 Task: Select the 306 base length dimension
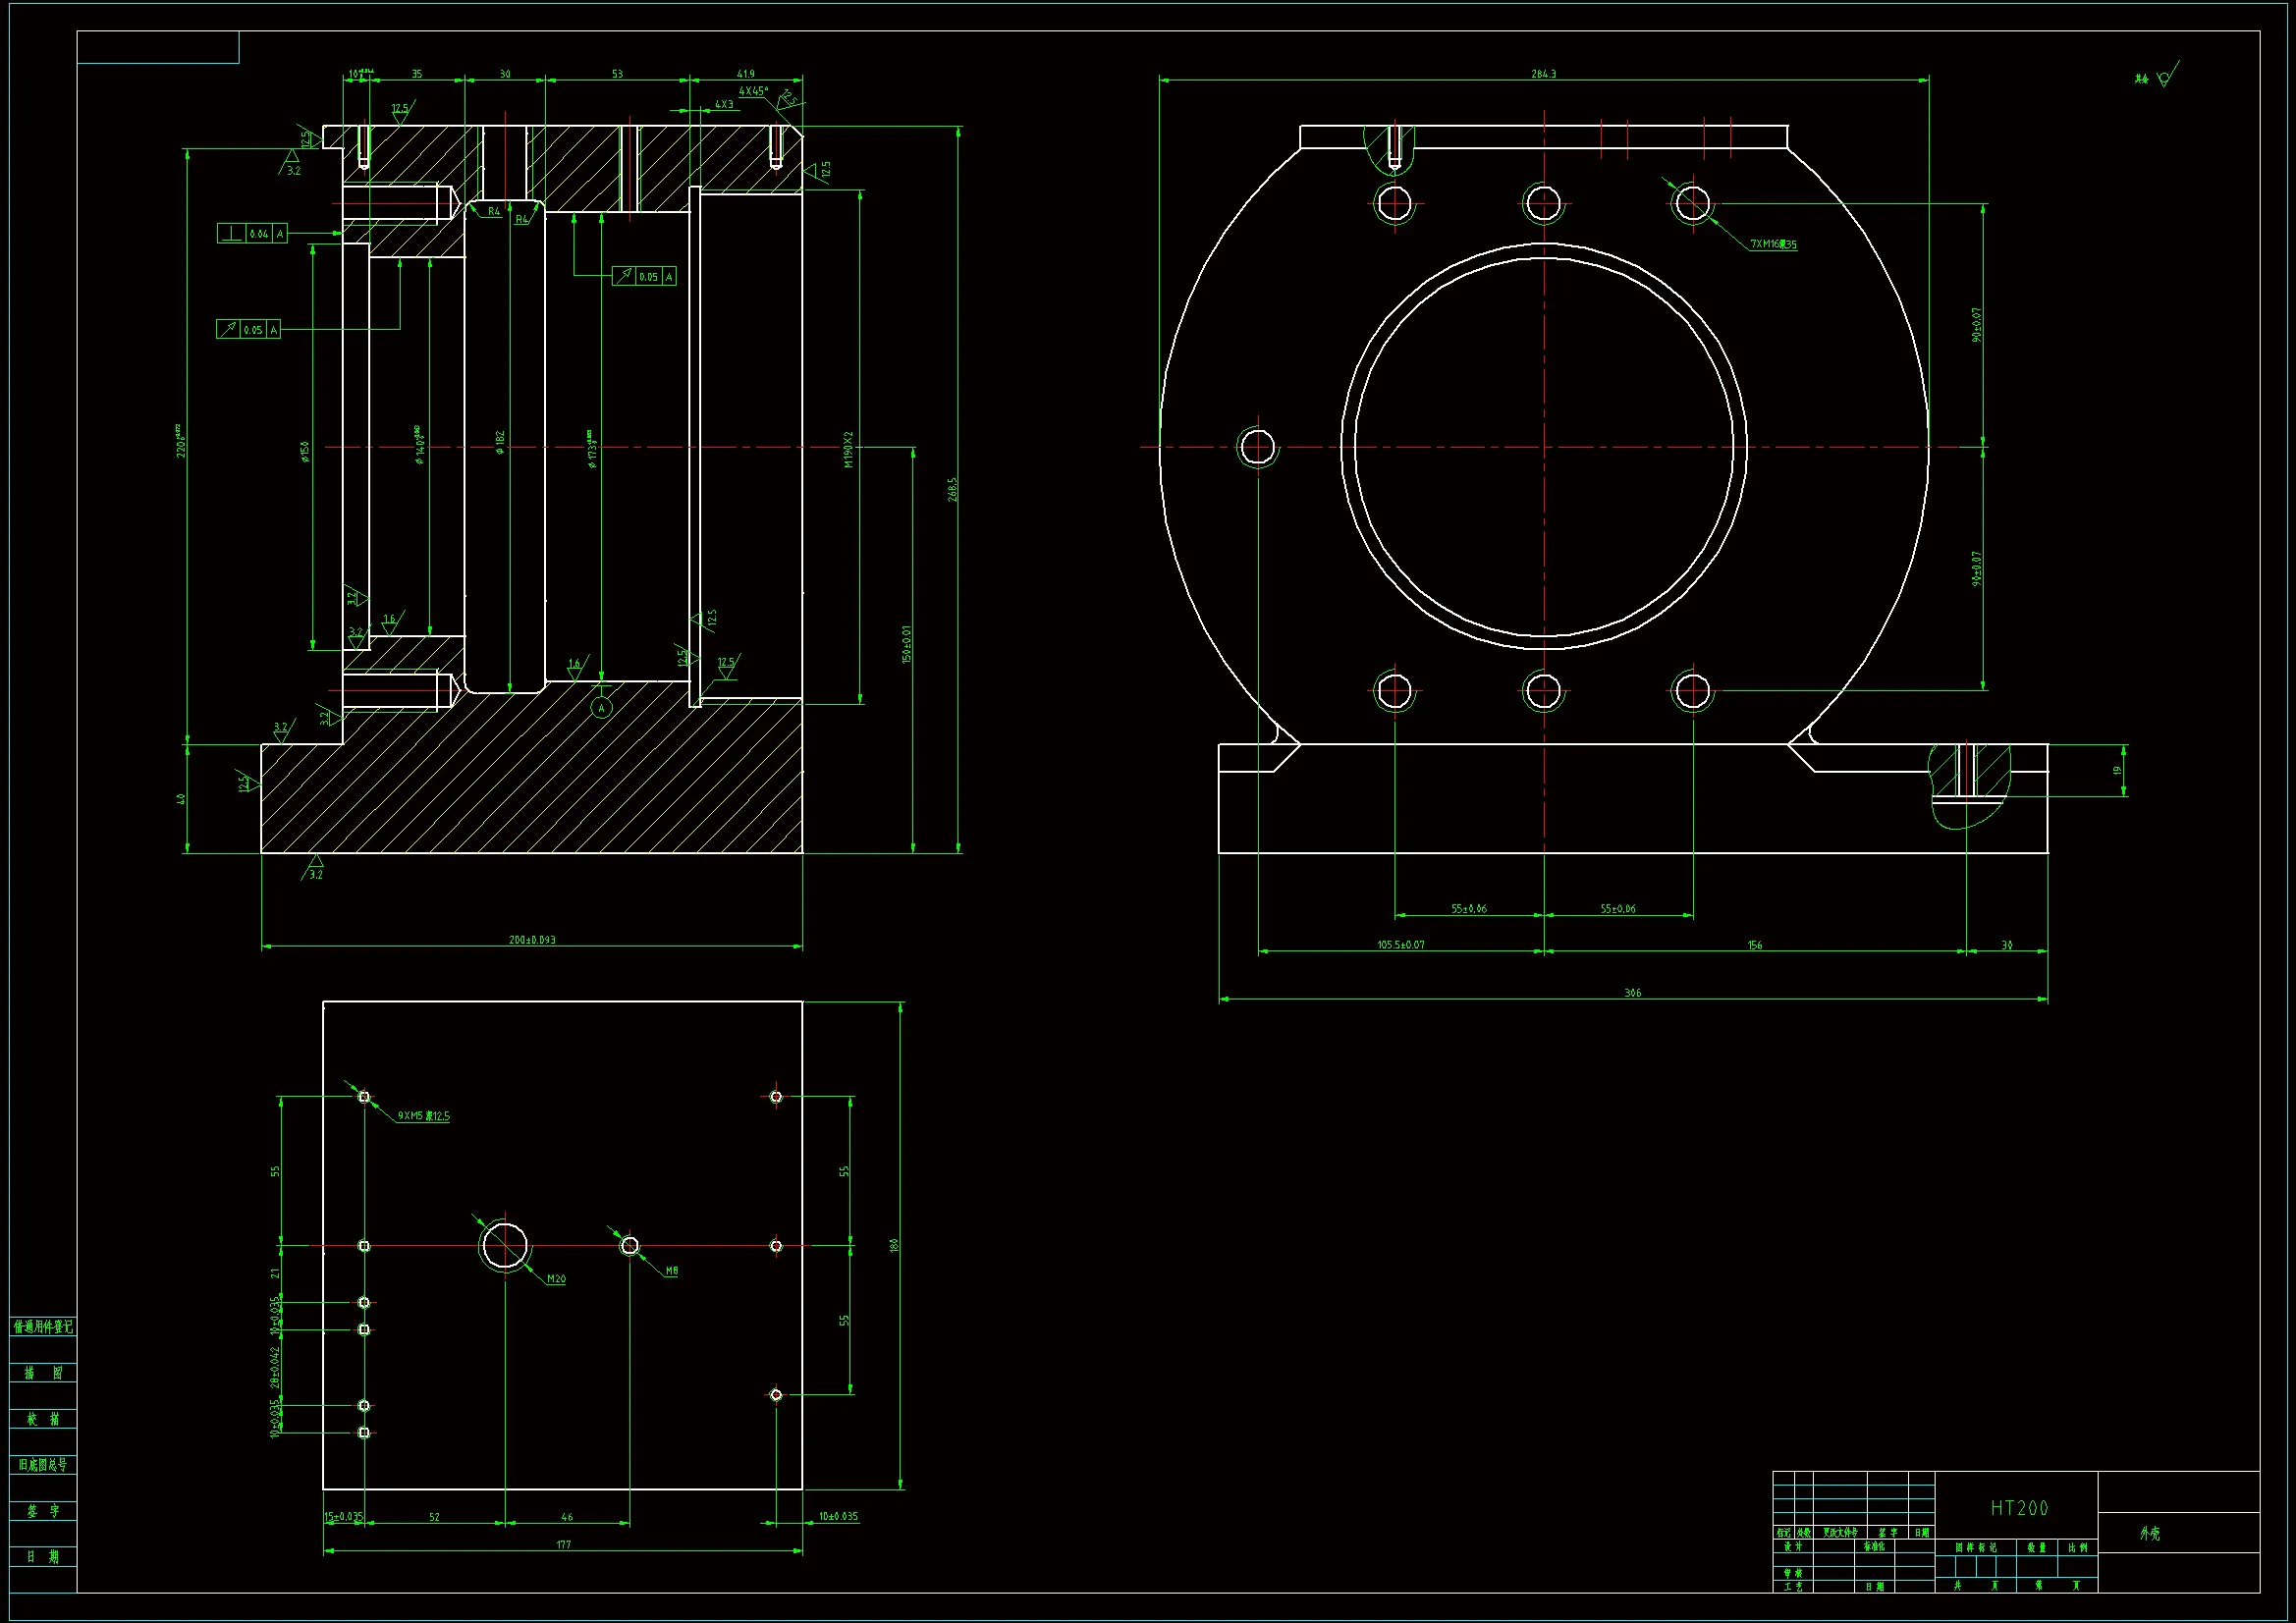[1632, 993]
